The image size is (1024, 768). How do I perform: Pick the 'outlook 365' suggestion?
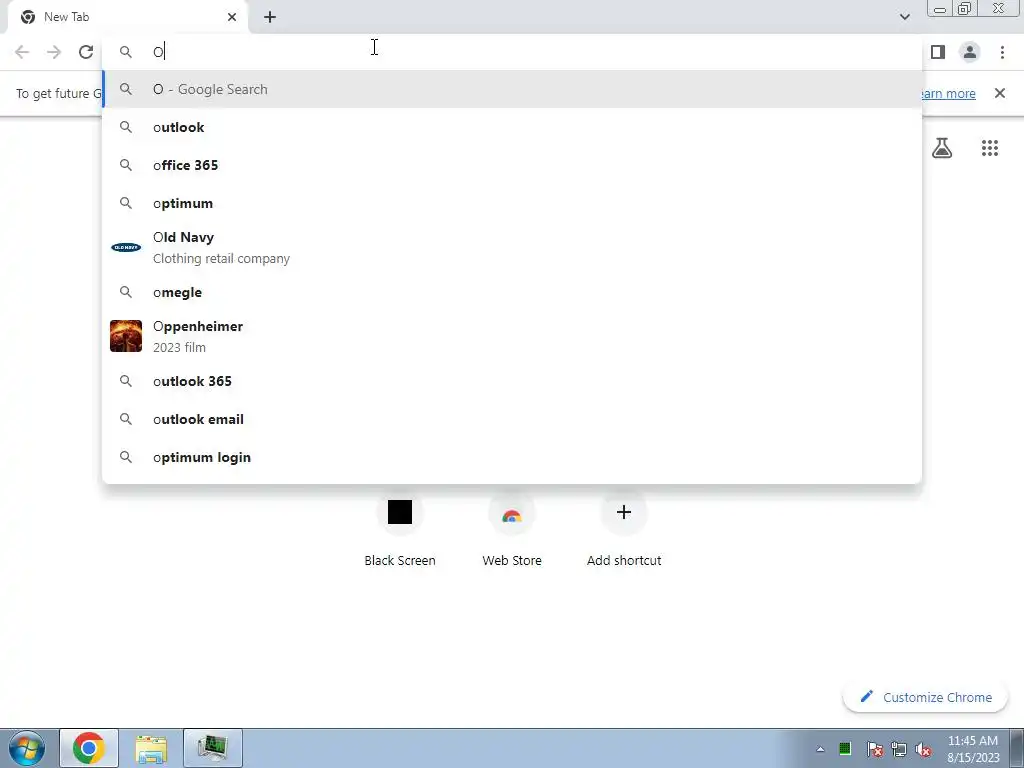click(512, 381)
